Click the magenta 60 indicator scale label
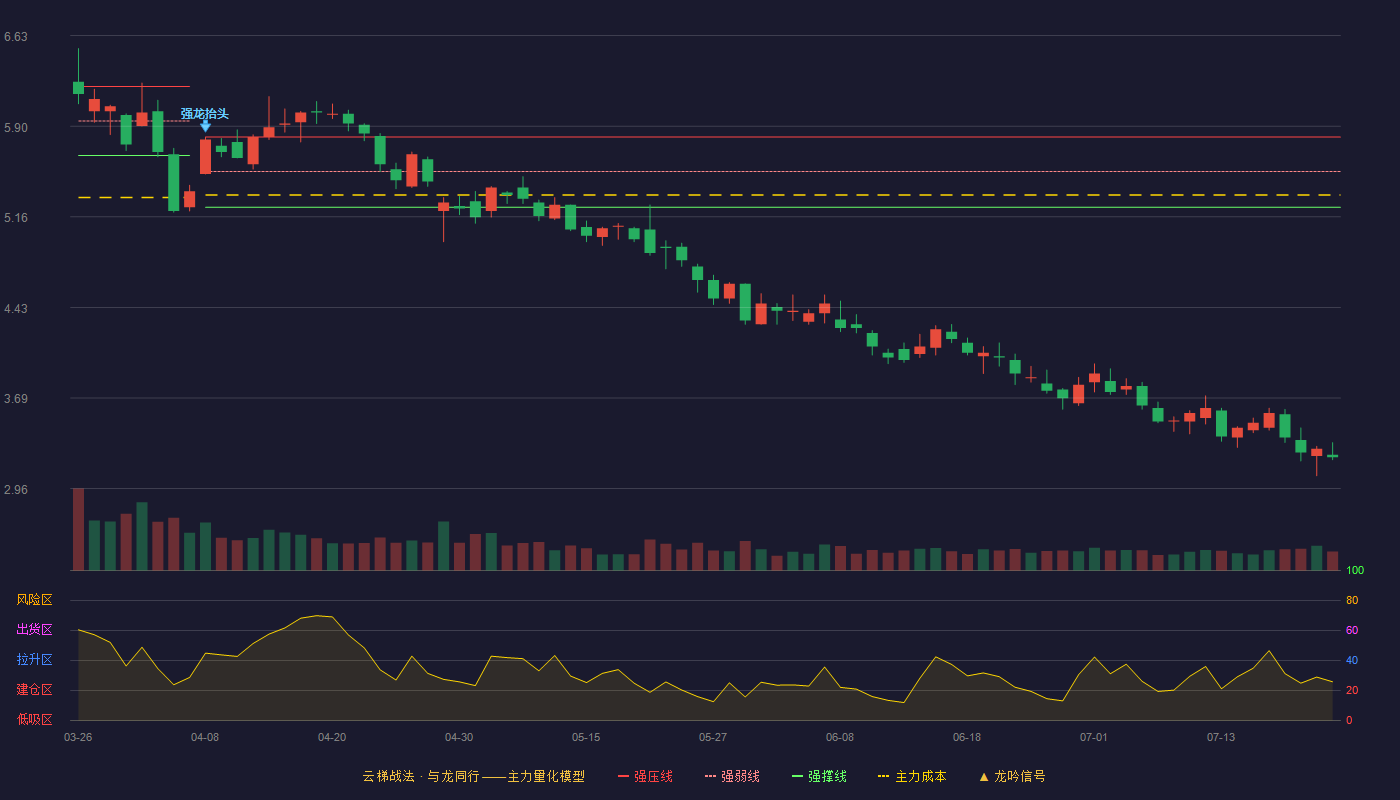This screenshot has width=1400, height=800. (x=1352, y=630)
